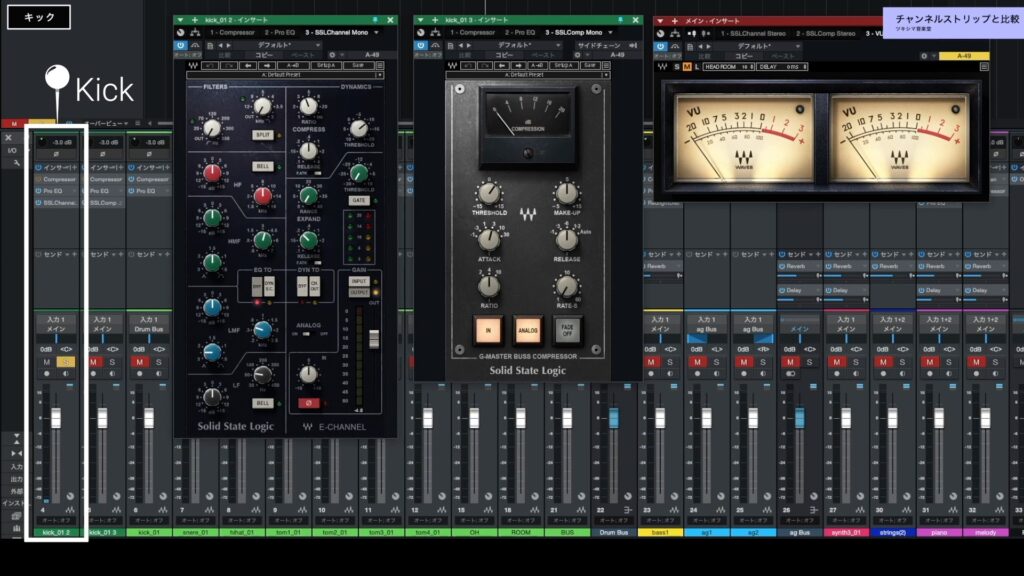This screenshot has width=1024, height=576.
Task: Click preset browser icon in kick_01 2 window
Action: 210,46
